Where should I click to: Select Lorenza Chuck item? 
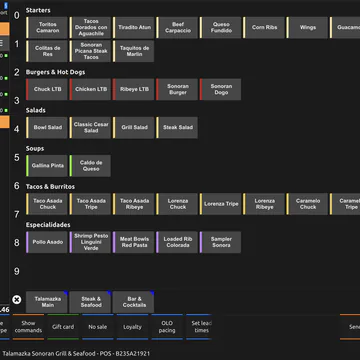[x=177, y=204]
